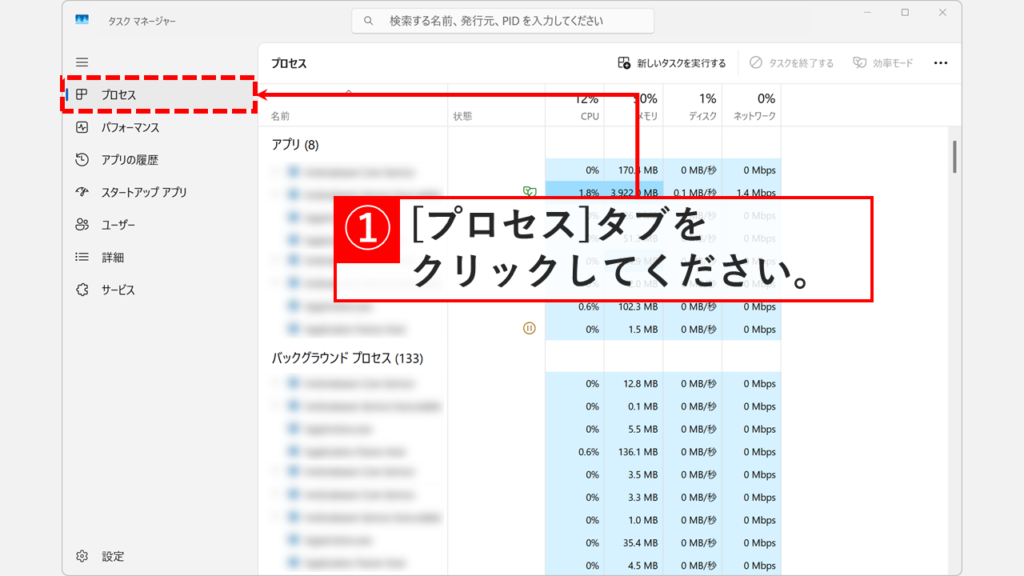This screenshot has width=1024, height=576.
Task: Click the hamburger navigation menu icon
Action: tap(84, 61)
